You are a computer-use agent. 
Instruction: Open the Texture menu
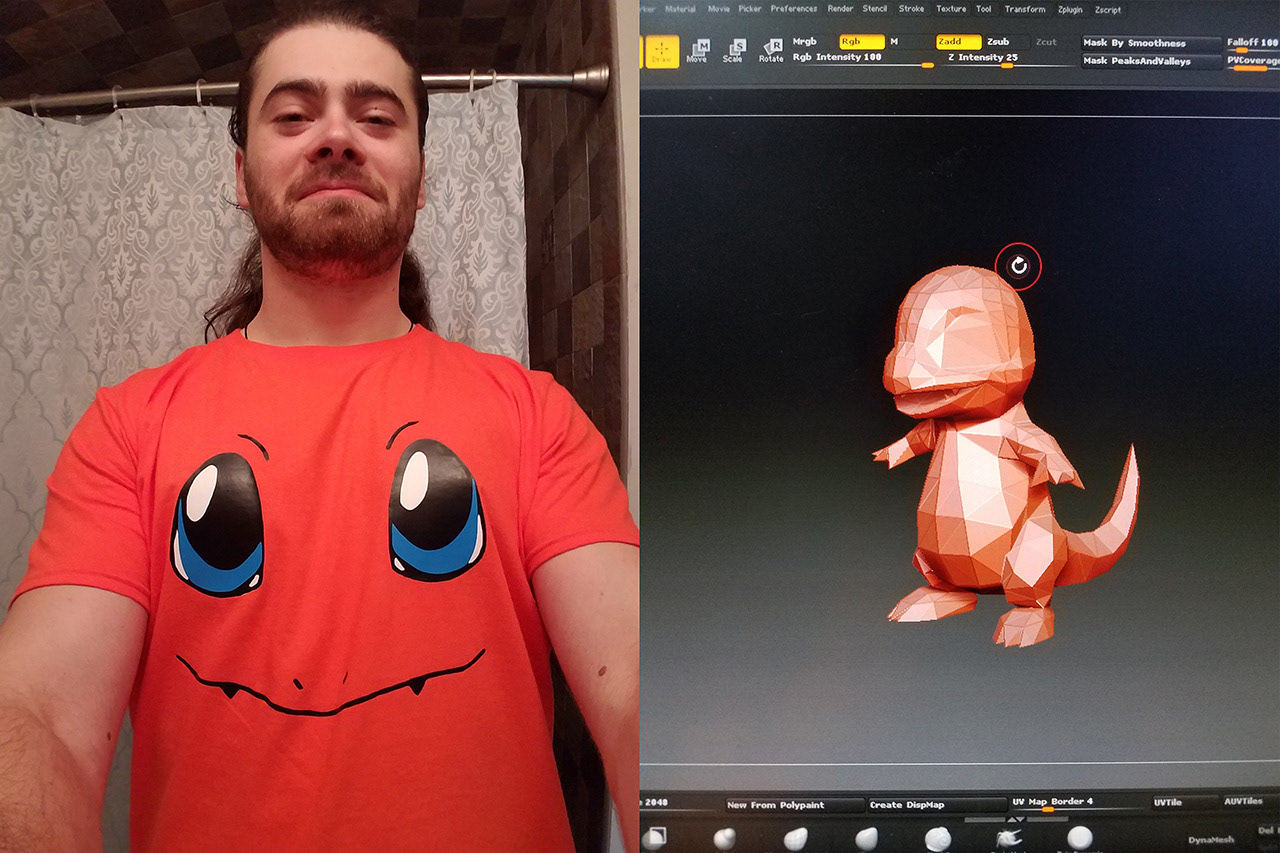pyautogui.click(x=951, y=9)
